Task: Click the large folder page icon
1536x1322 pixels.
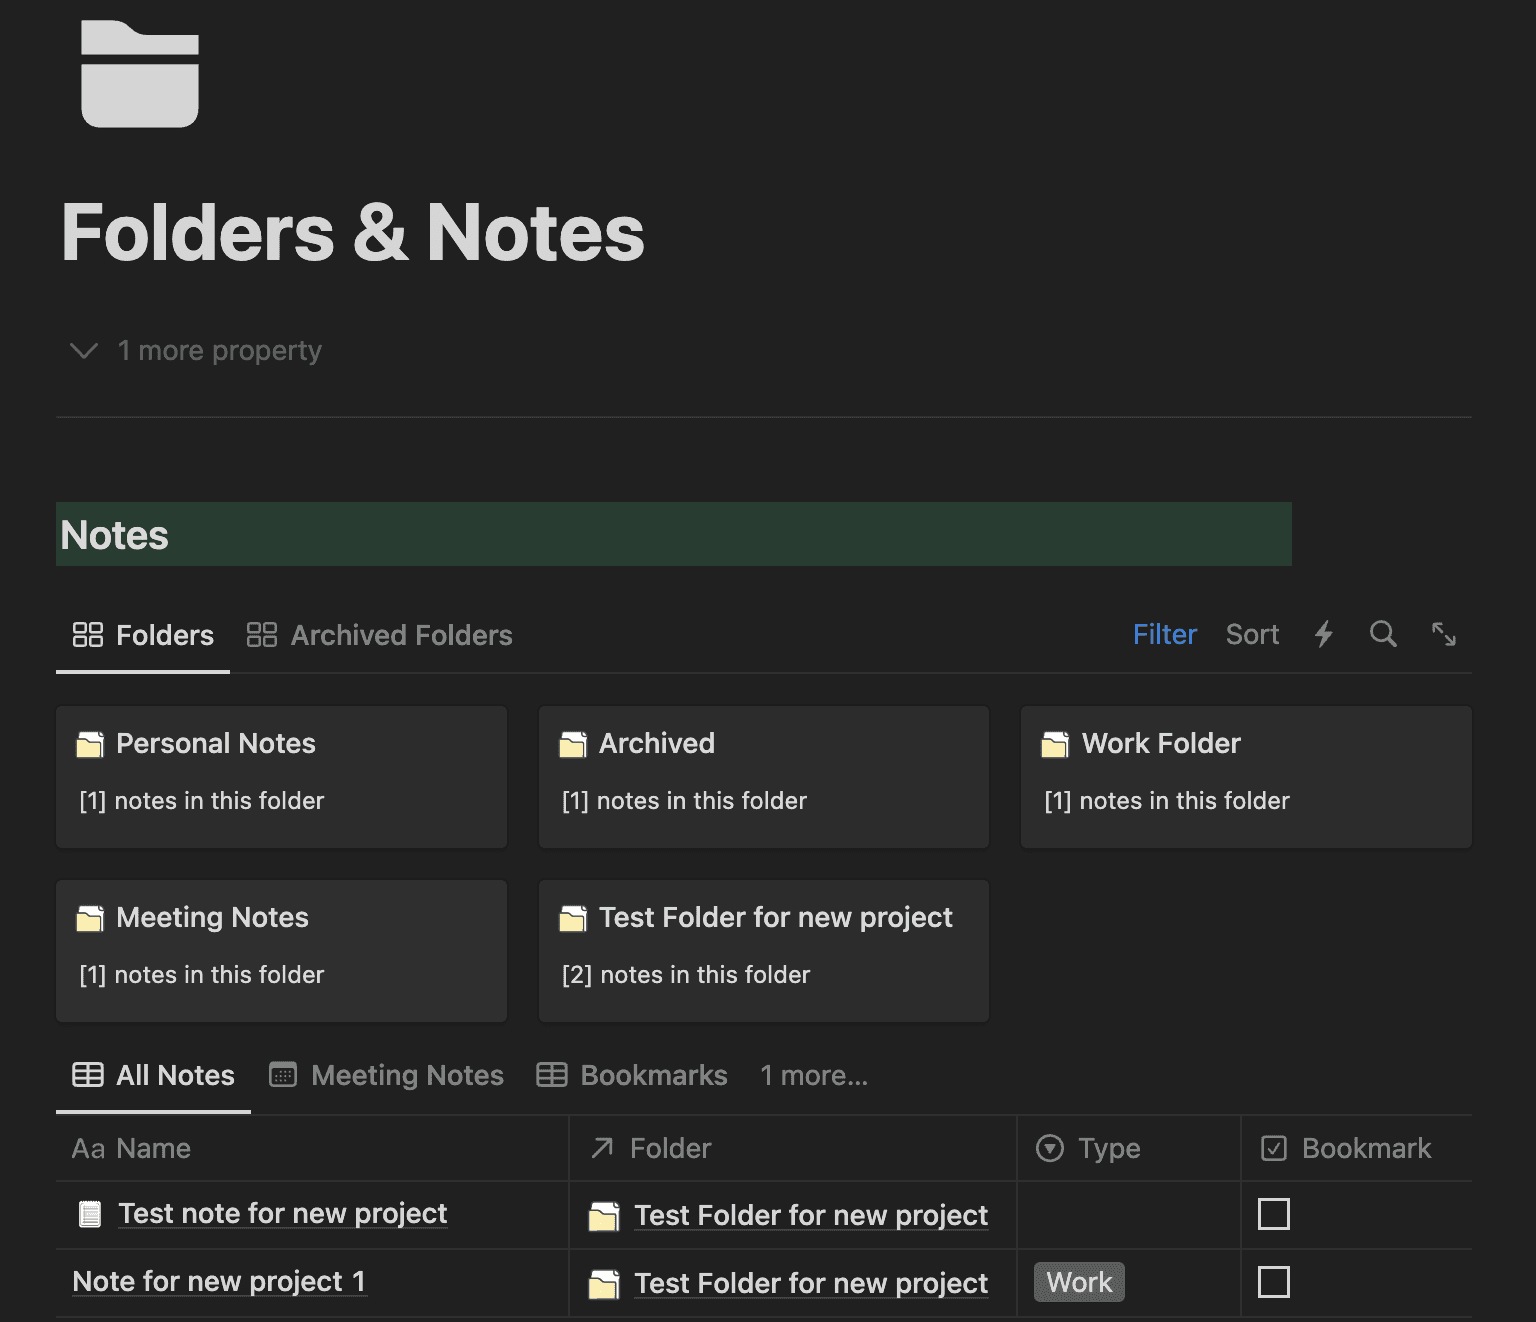Action: [140, 74]
